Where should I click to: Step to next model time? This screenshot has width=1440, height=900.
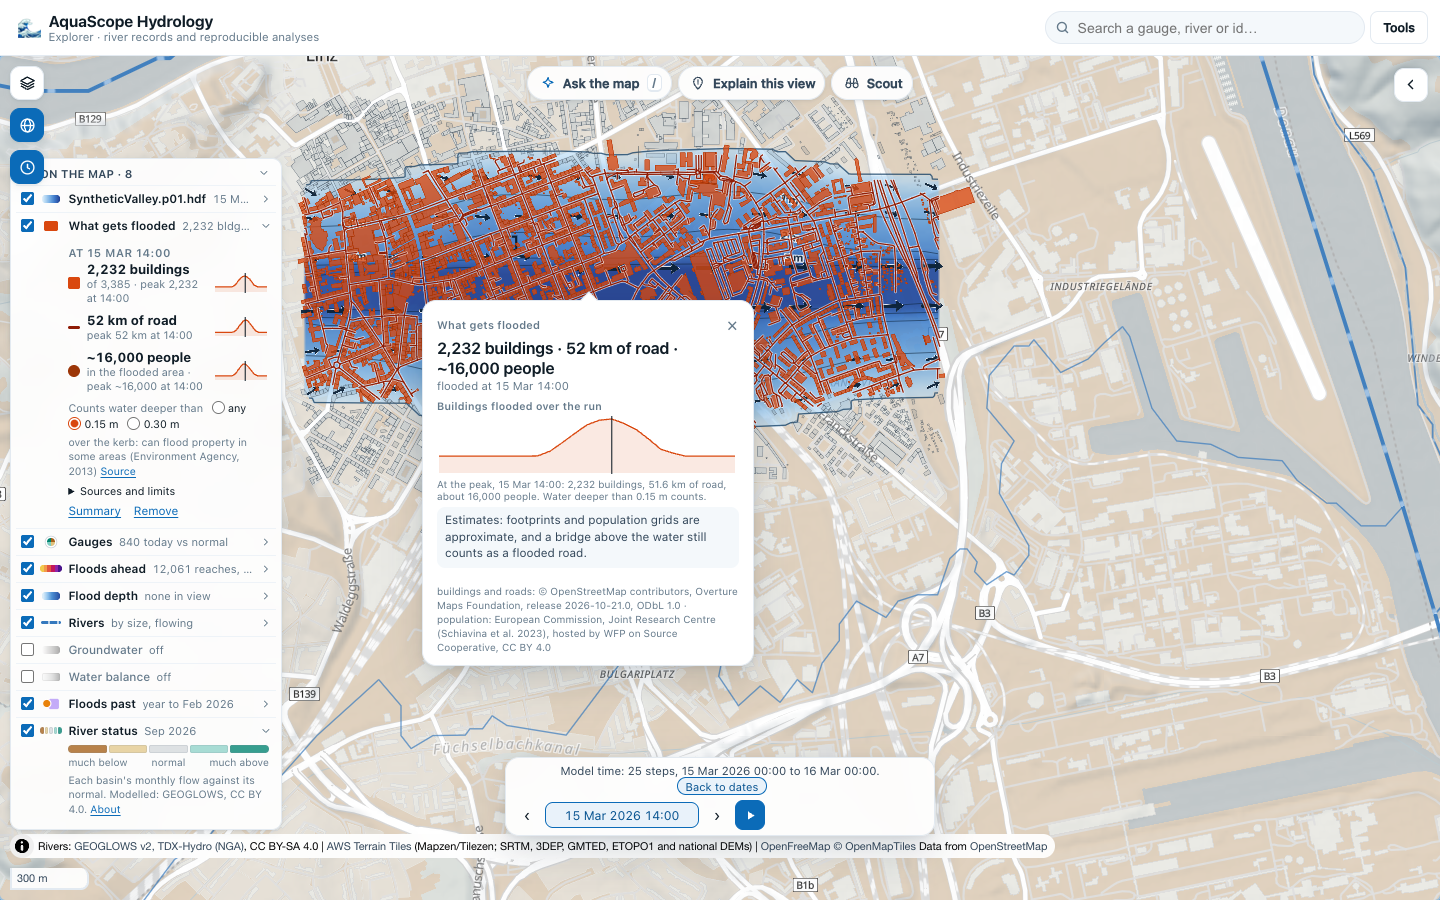tap(717, 816)
